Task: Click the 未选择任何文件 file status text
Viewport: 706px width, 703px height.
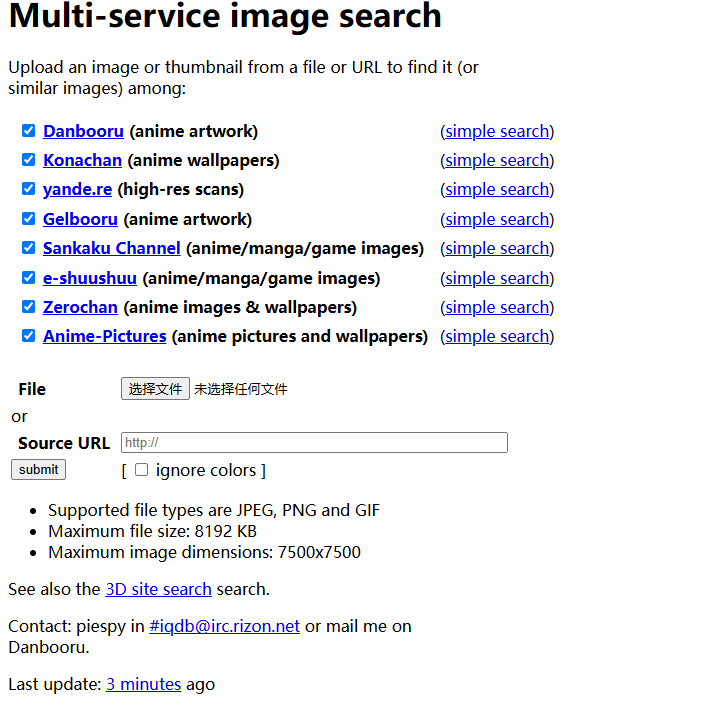Action: click(x=240, y=389)
